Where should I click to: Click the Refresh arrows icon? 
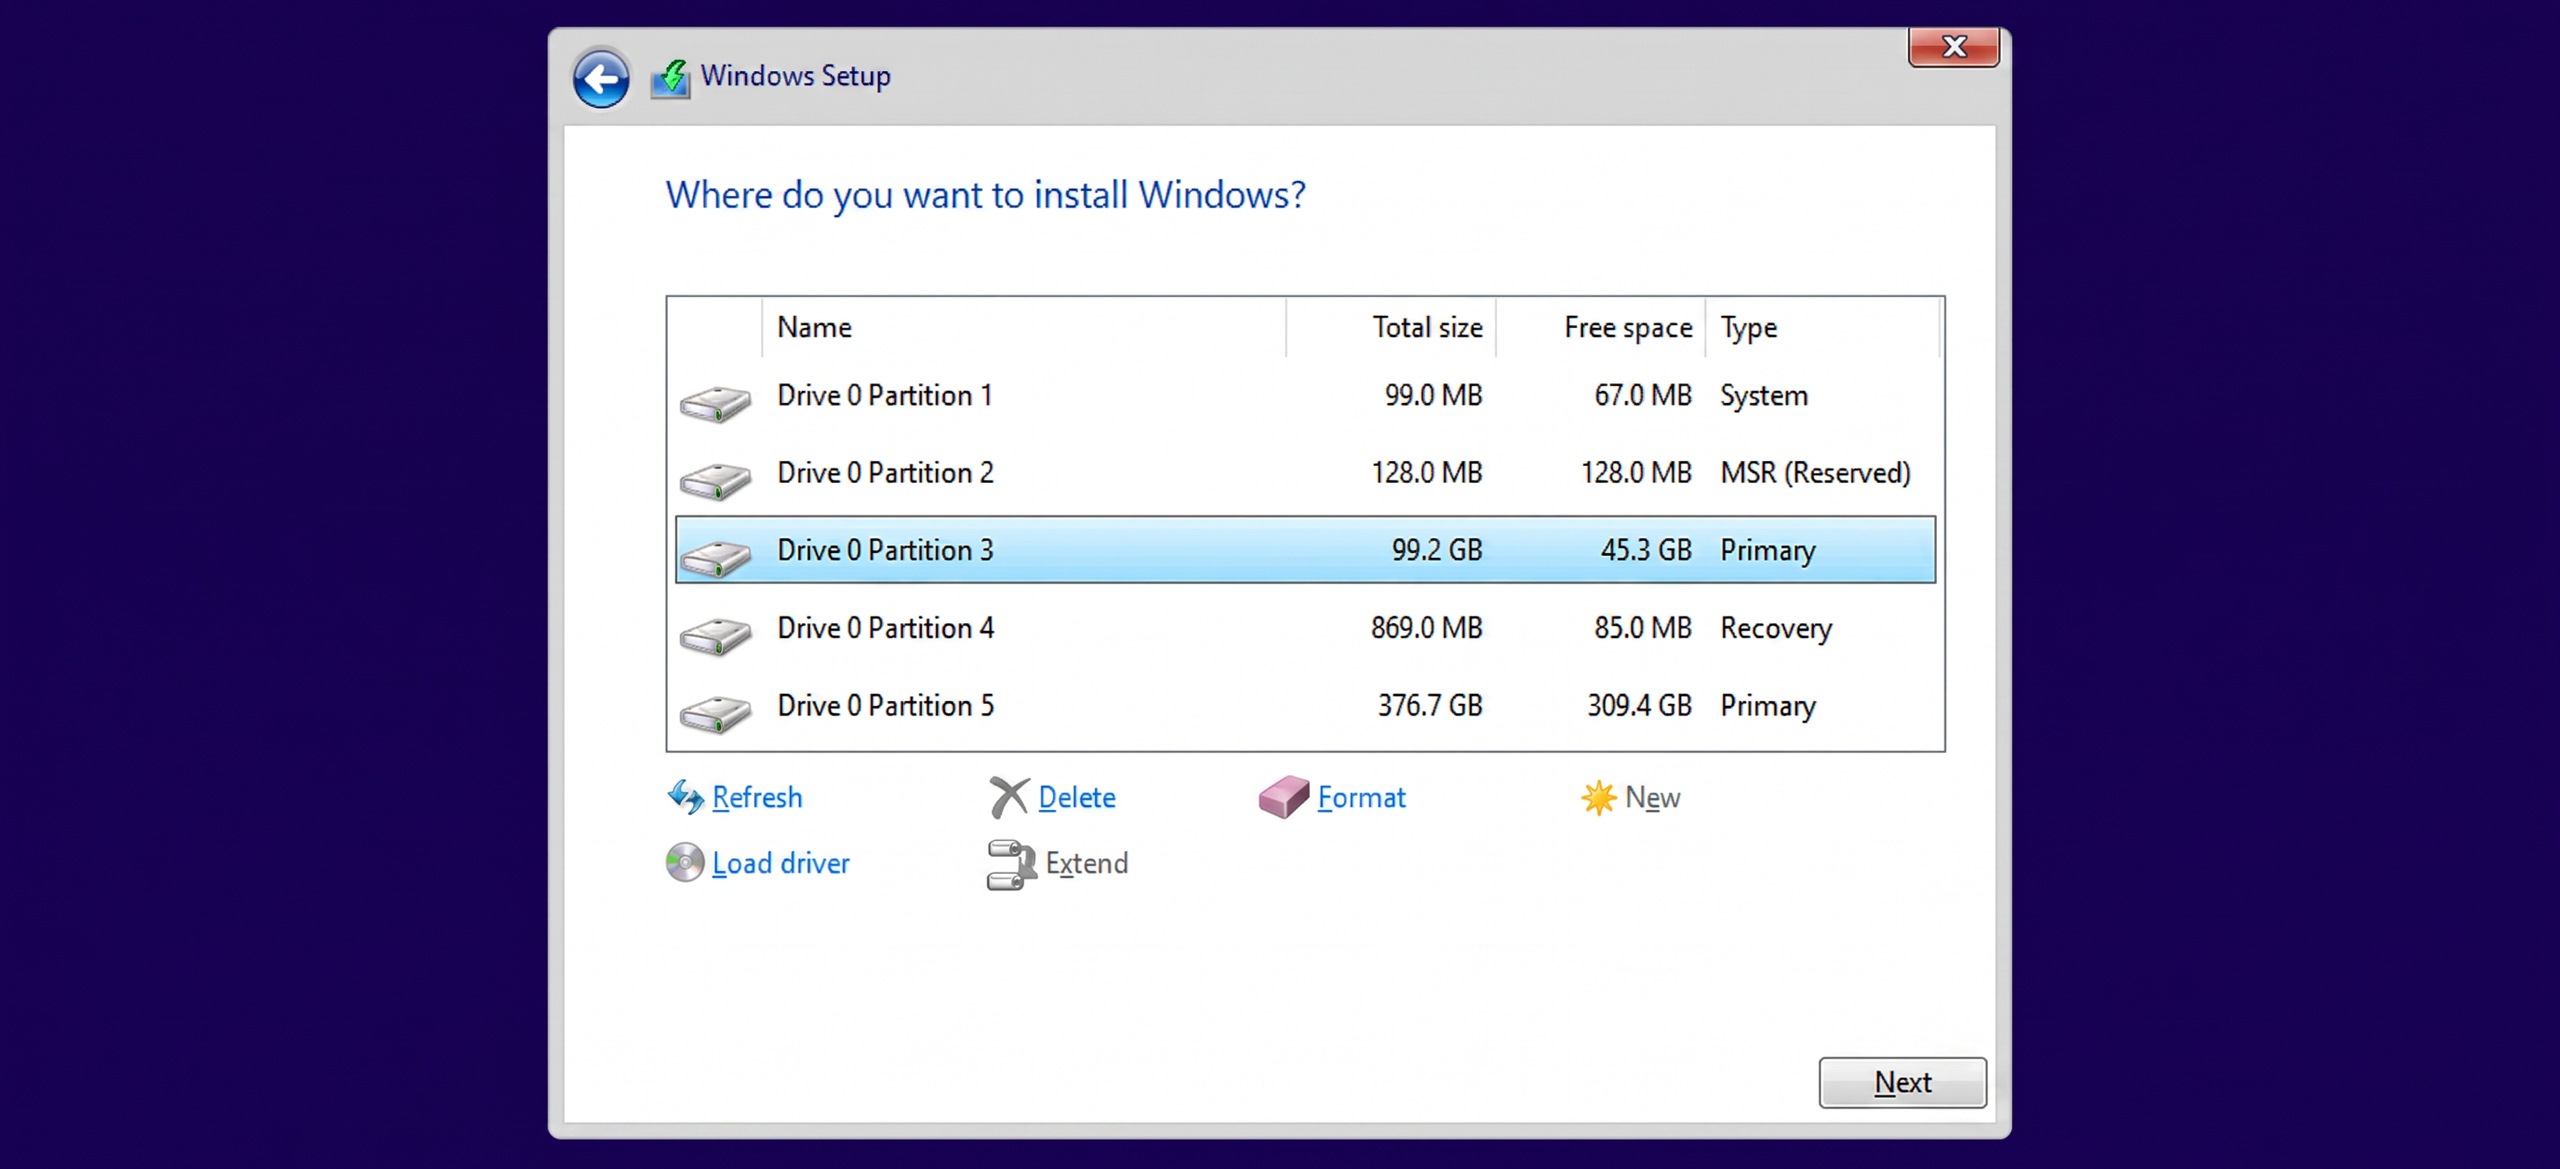click(x=686, y=797)
